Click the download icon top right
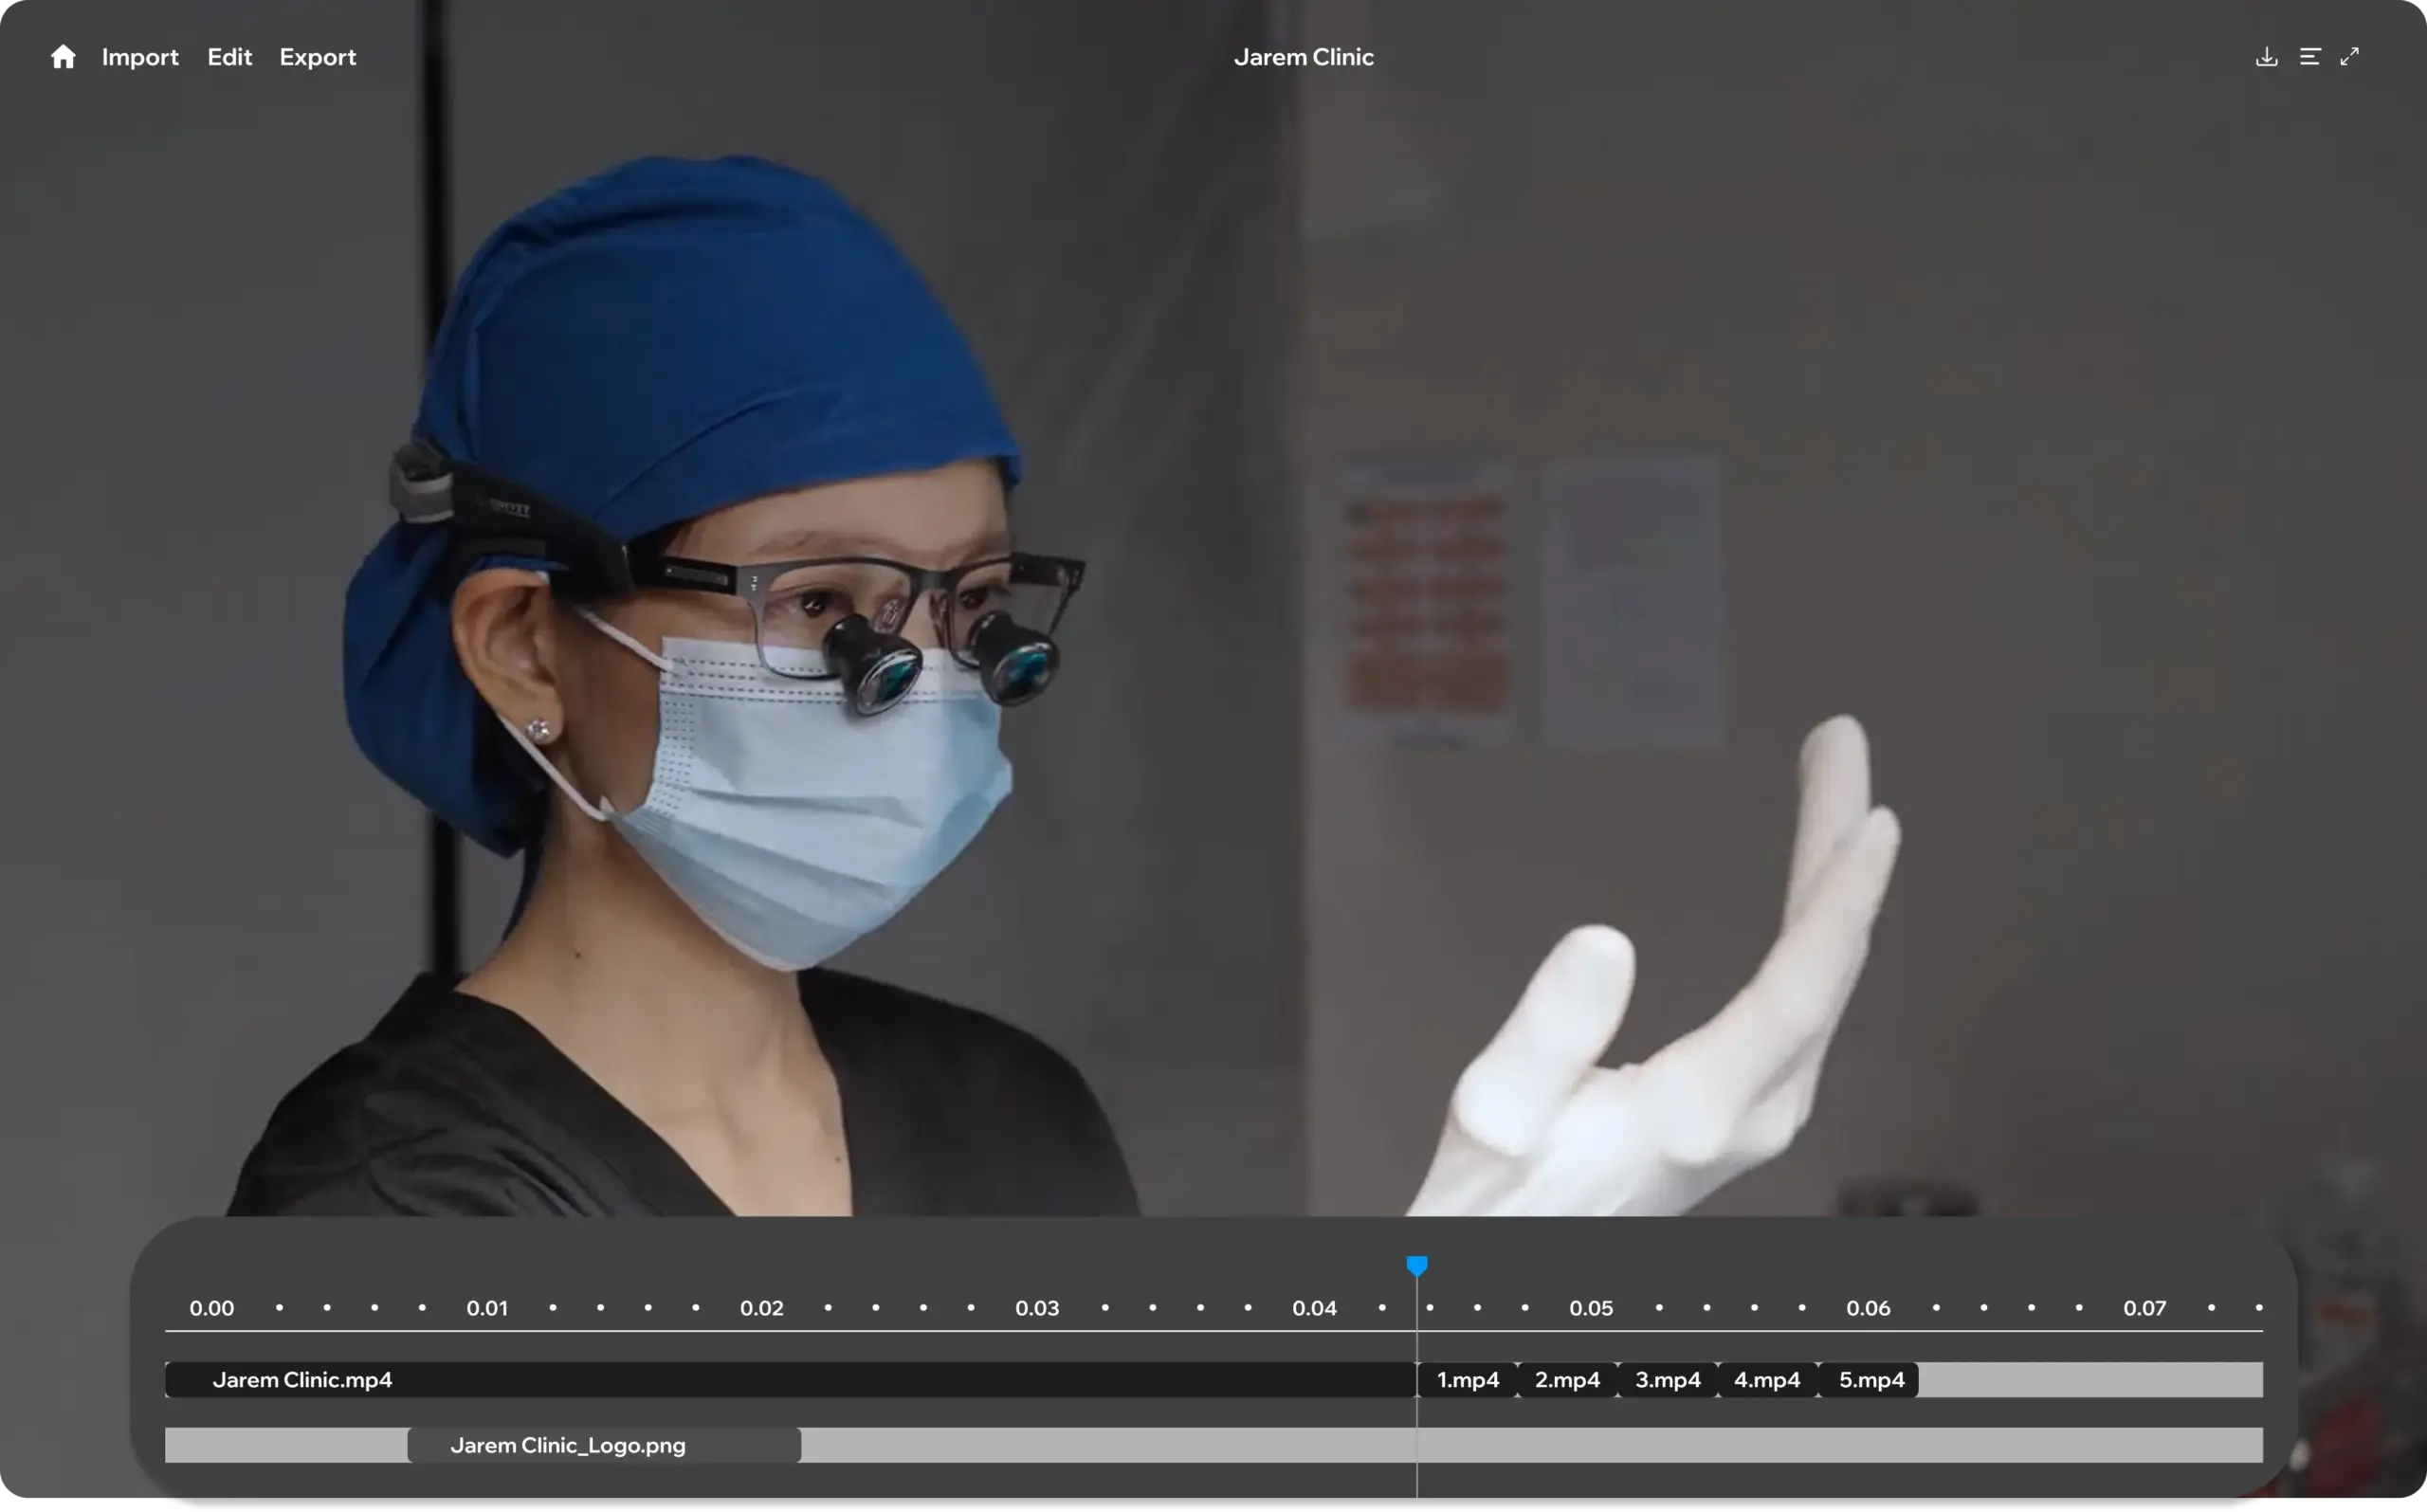The width and height of the screenshot is (2427, 1512). pyautogui.click(x=2266, y=57)
